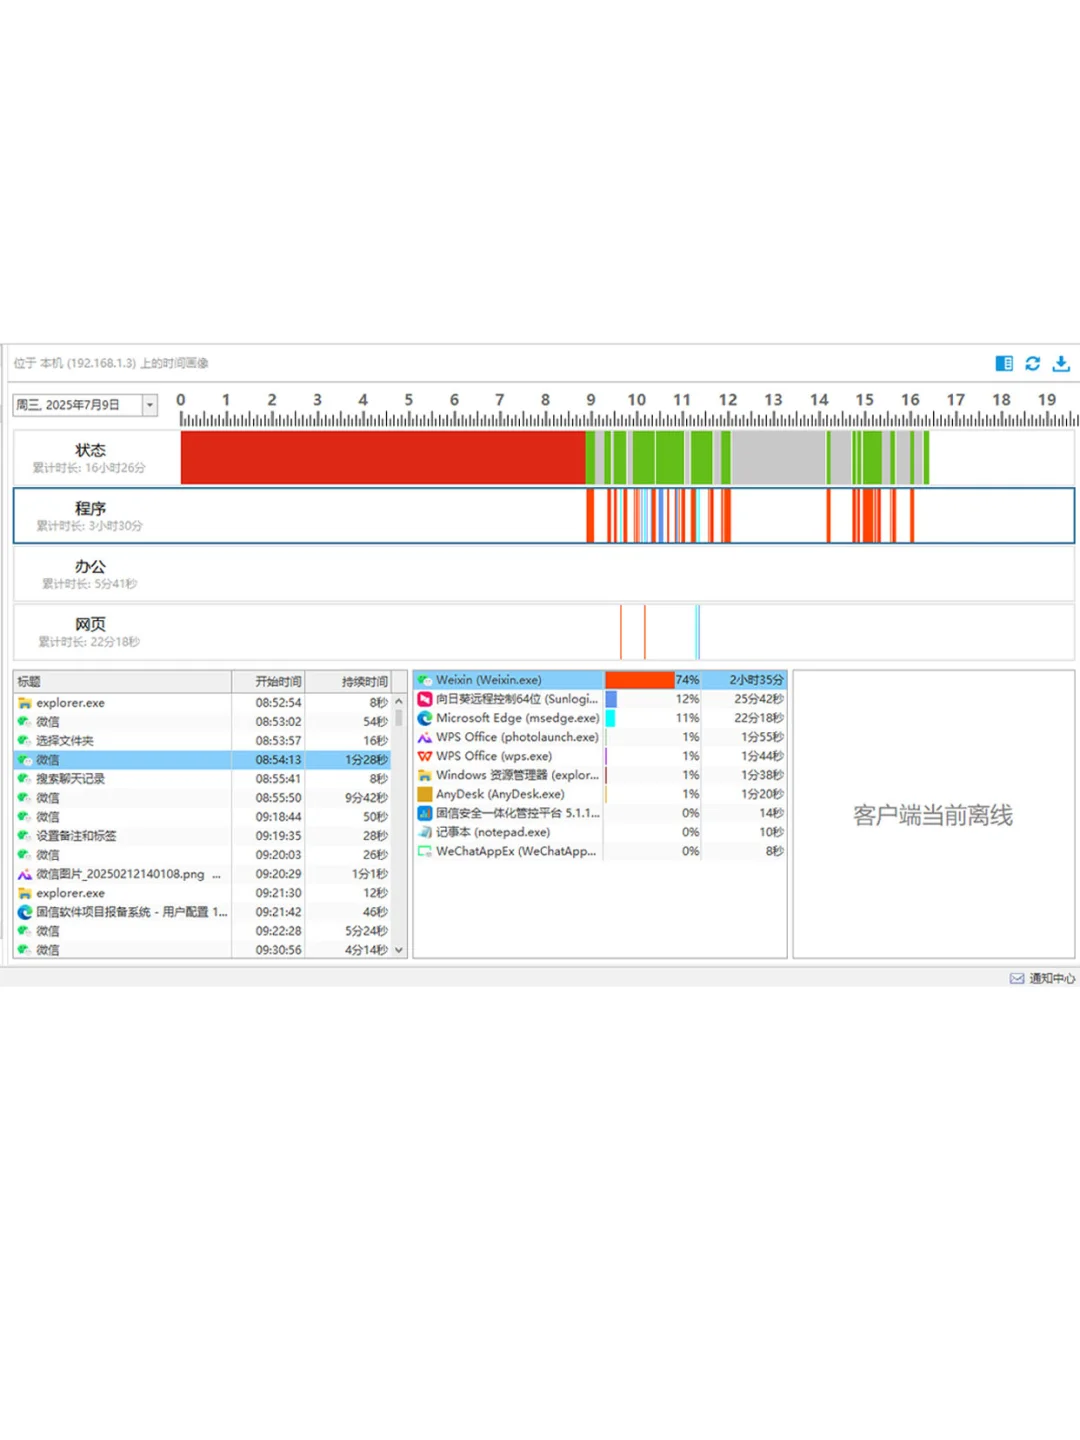This screenshot has width=1080, height=1440.
Task: Sort by the 开始时间 column header
Action: (268, 681)
